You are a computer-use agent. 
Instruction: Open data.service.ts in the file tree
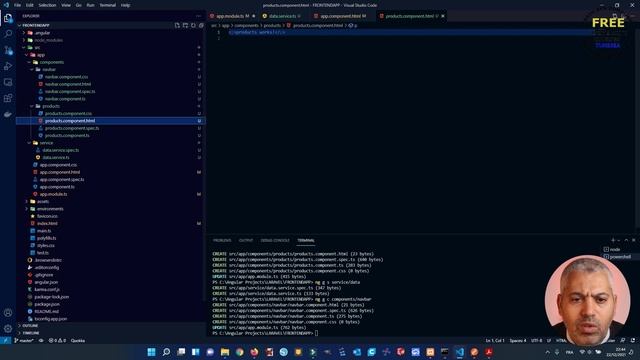coord(56,158)
